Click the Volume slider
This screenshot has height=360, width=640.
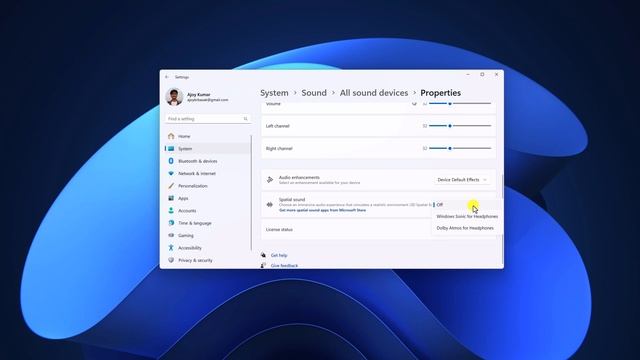(460, 104)
